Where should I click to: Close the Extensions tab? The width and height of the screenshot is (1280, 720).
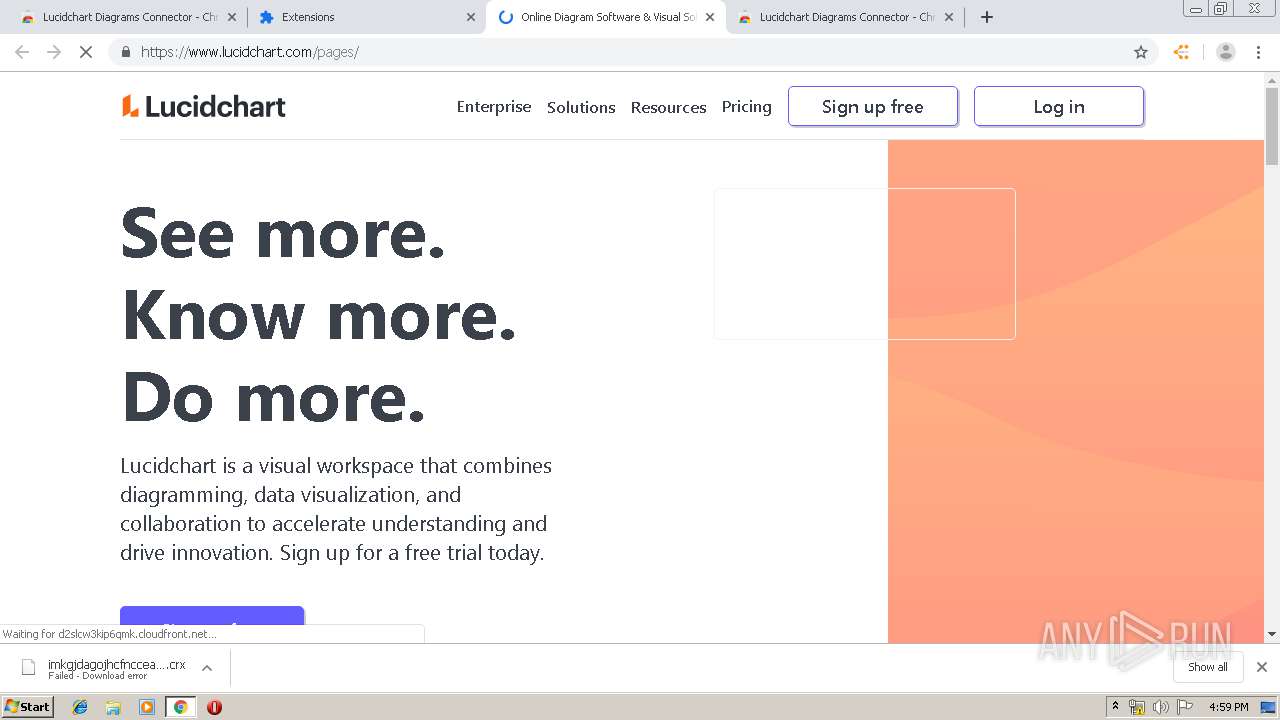click(x=471, y=17)
